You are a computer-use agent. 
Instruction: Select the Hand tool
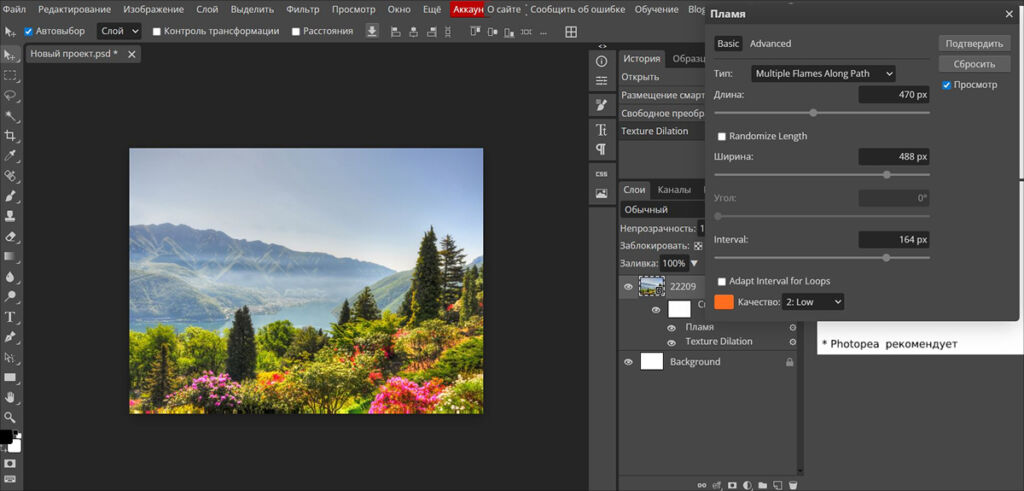click(10, 398)
